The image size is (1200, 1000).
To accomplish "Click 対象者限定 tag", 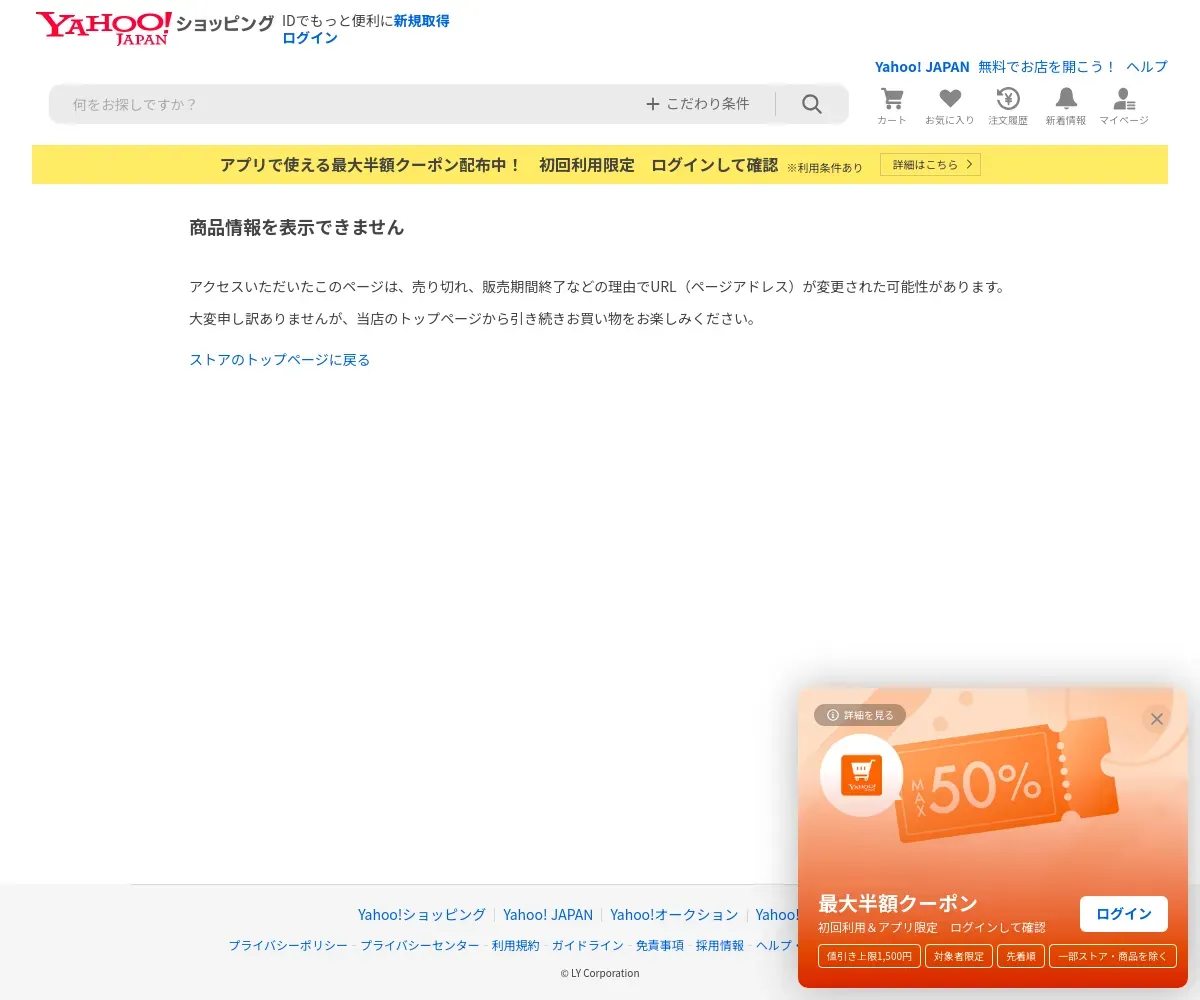I will tap(959, 956).
